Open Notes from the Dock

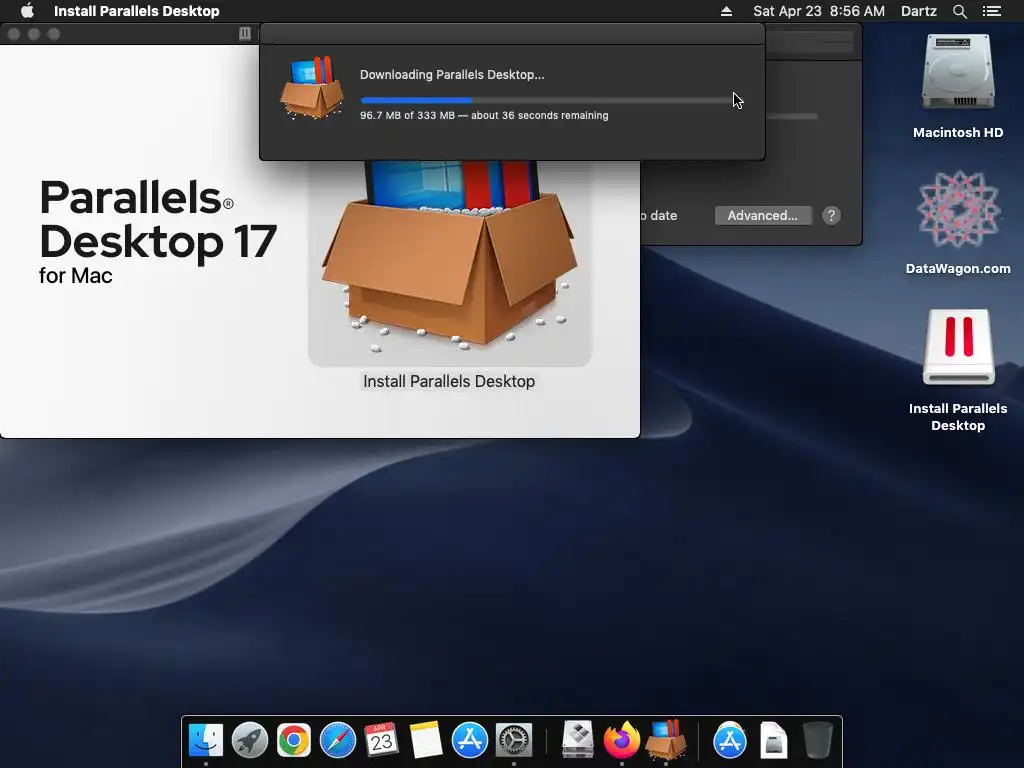pyautogui.click(x=426, y=740)
